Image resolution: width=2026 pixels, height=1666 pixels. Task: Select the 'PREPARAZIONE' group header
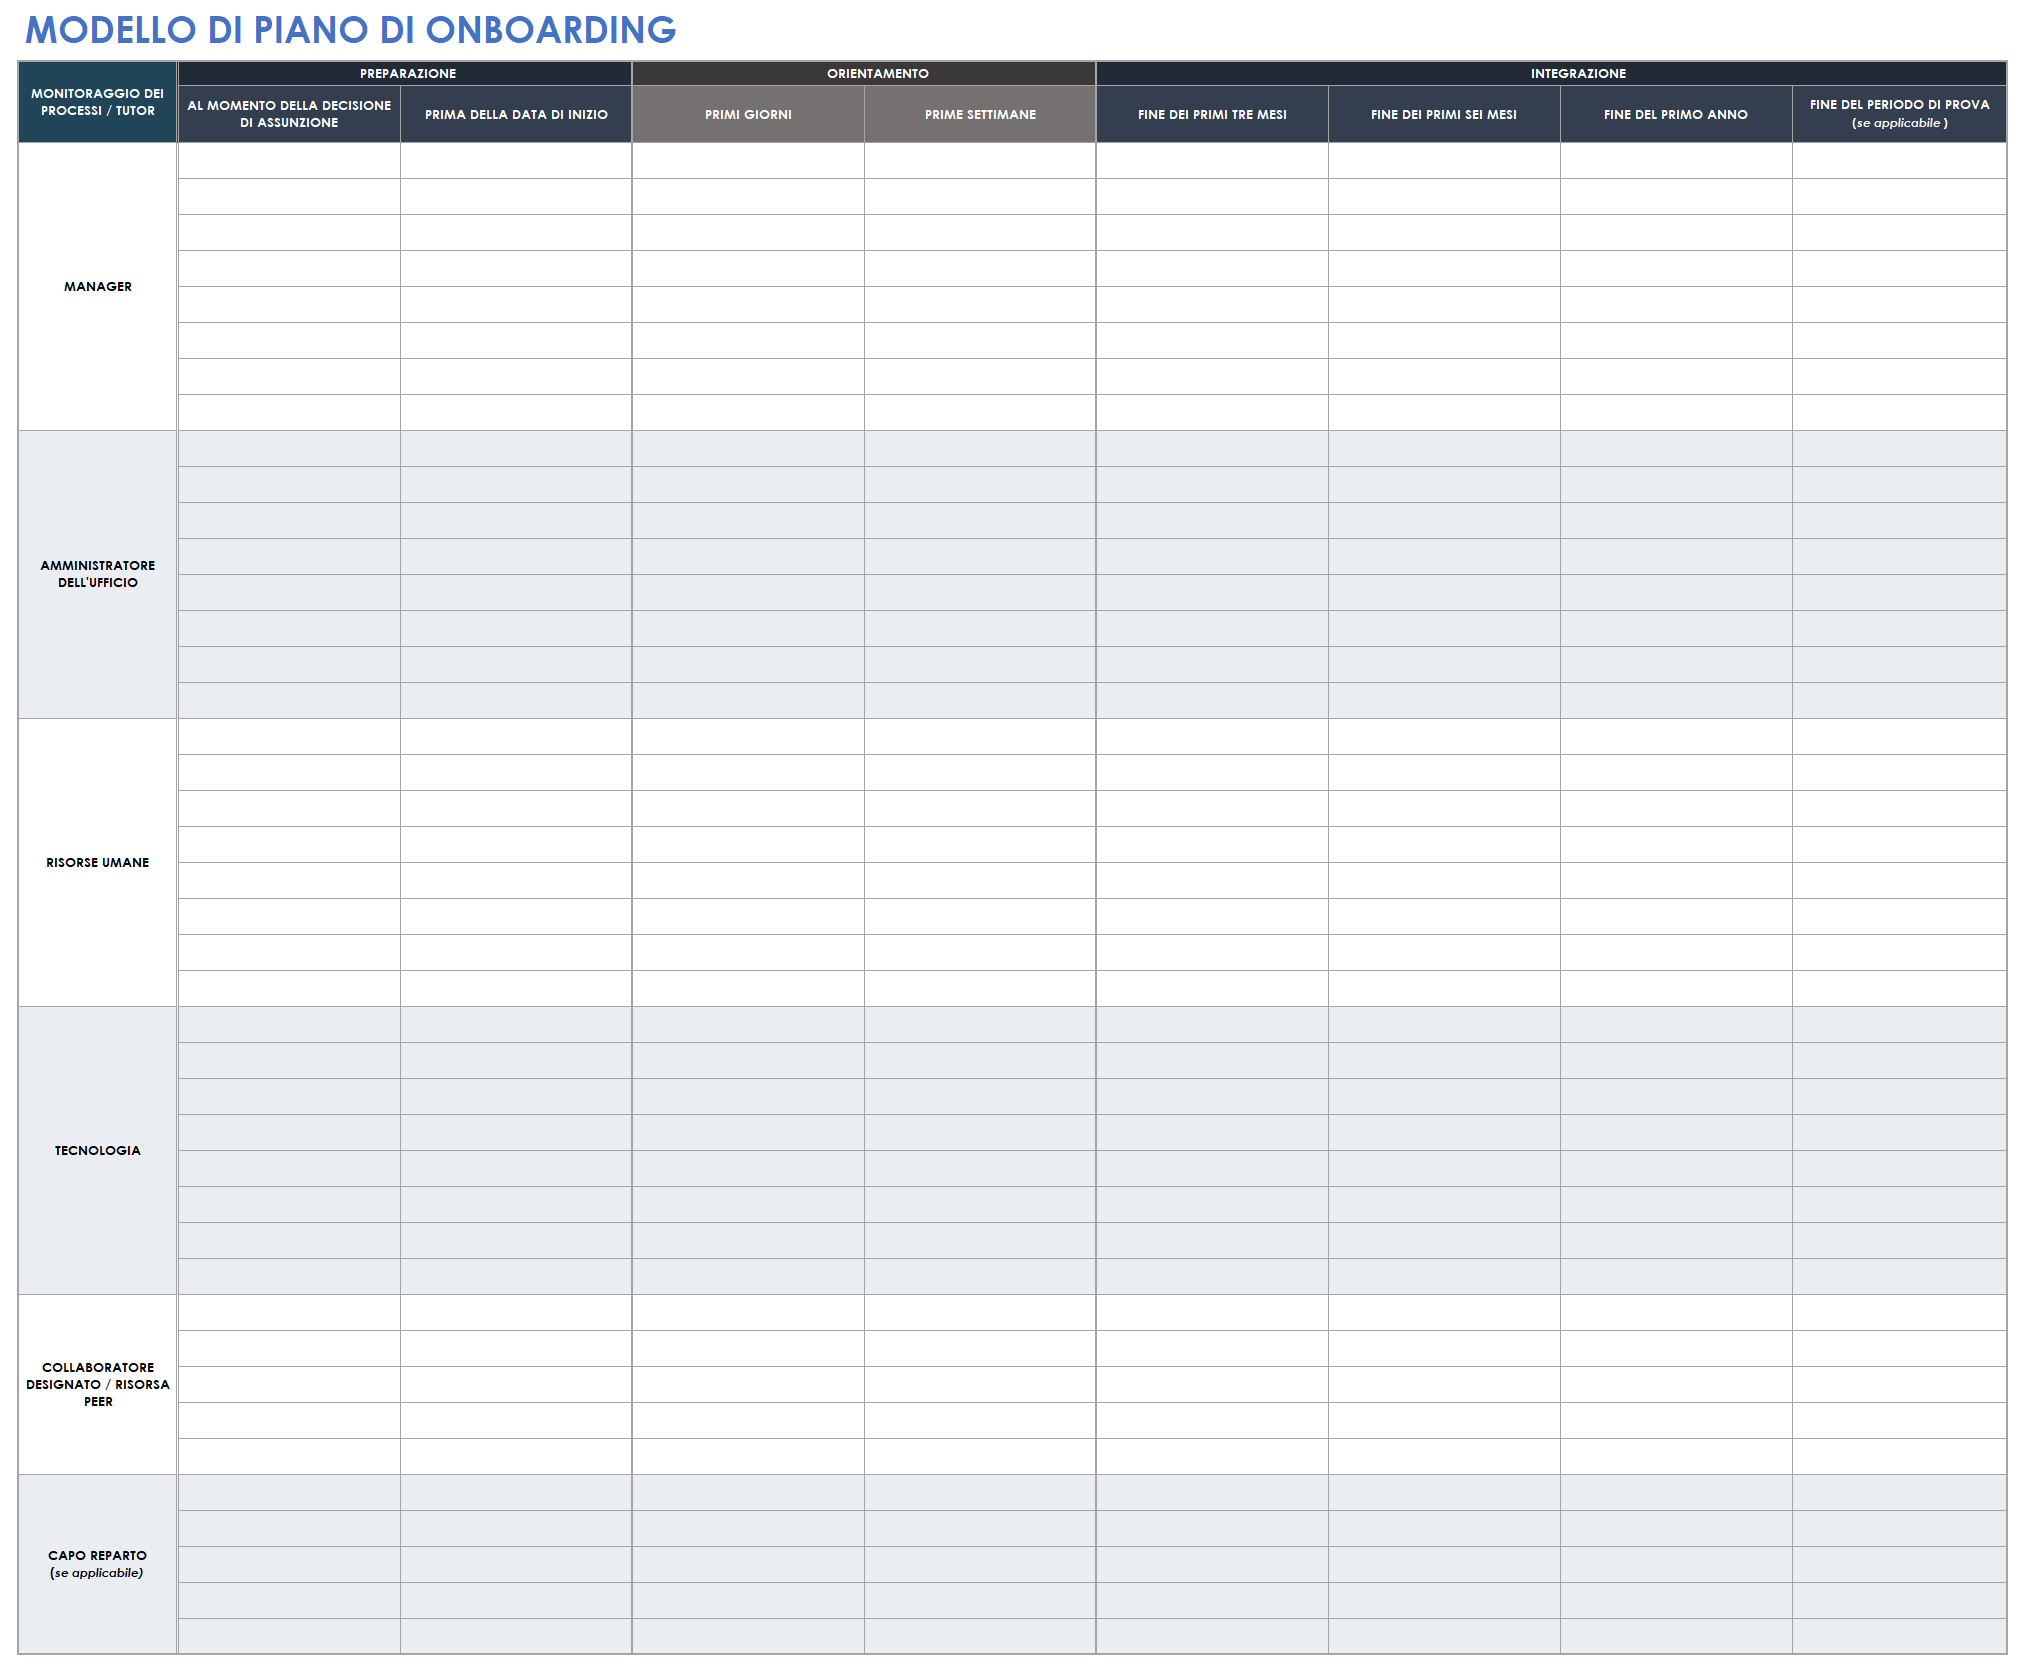pyautogui.click(x=405, y=73)
